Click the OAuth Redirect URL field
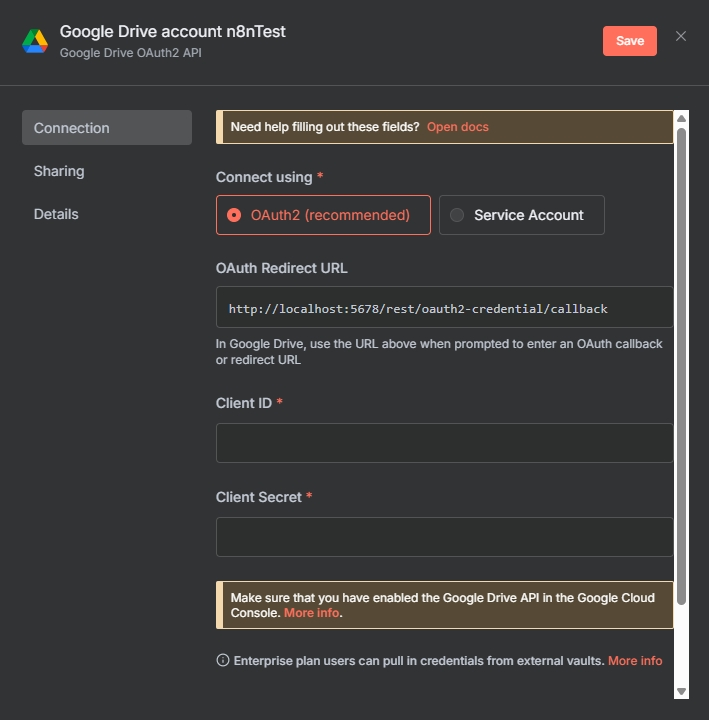709x720 pixels. [445, 307]
